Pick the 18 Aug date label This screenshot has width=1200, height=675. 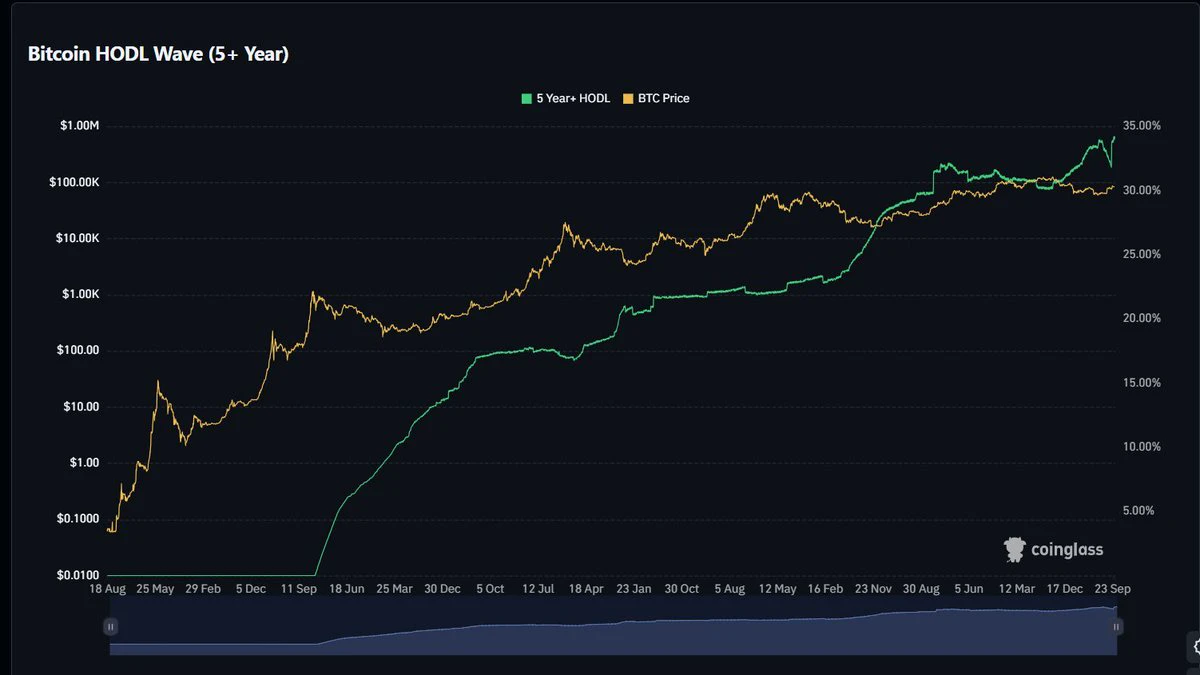(x=107, y=589)
